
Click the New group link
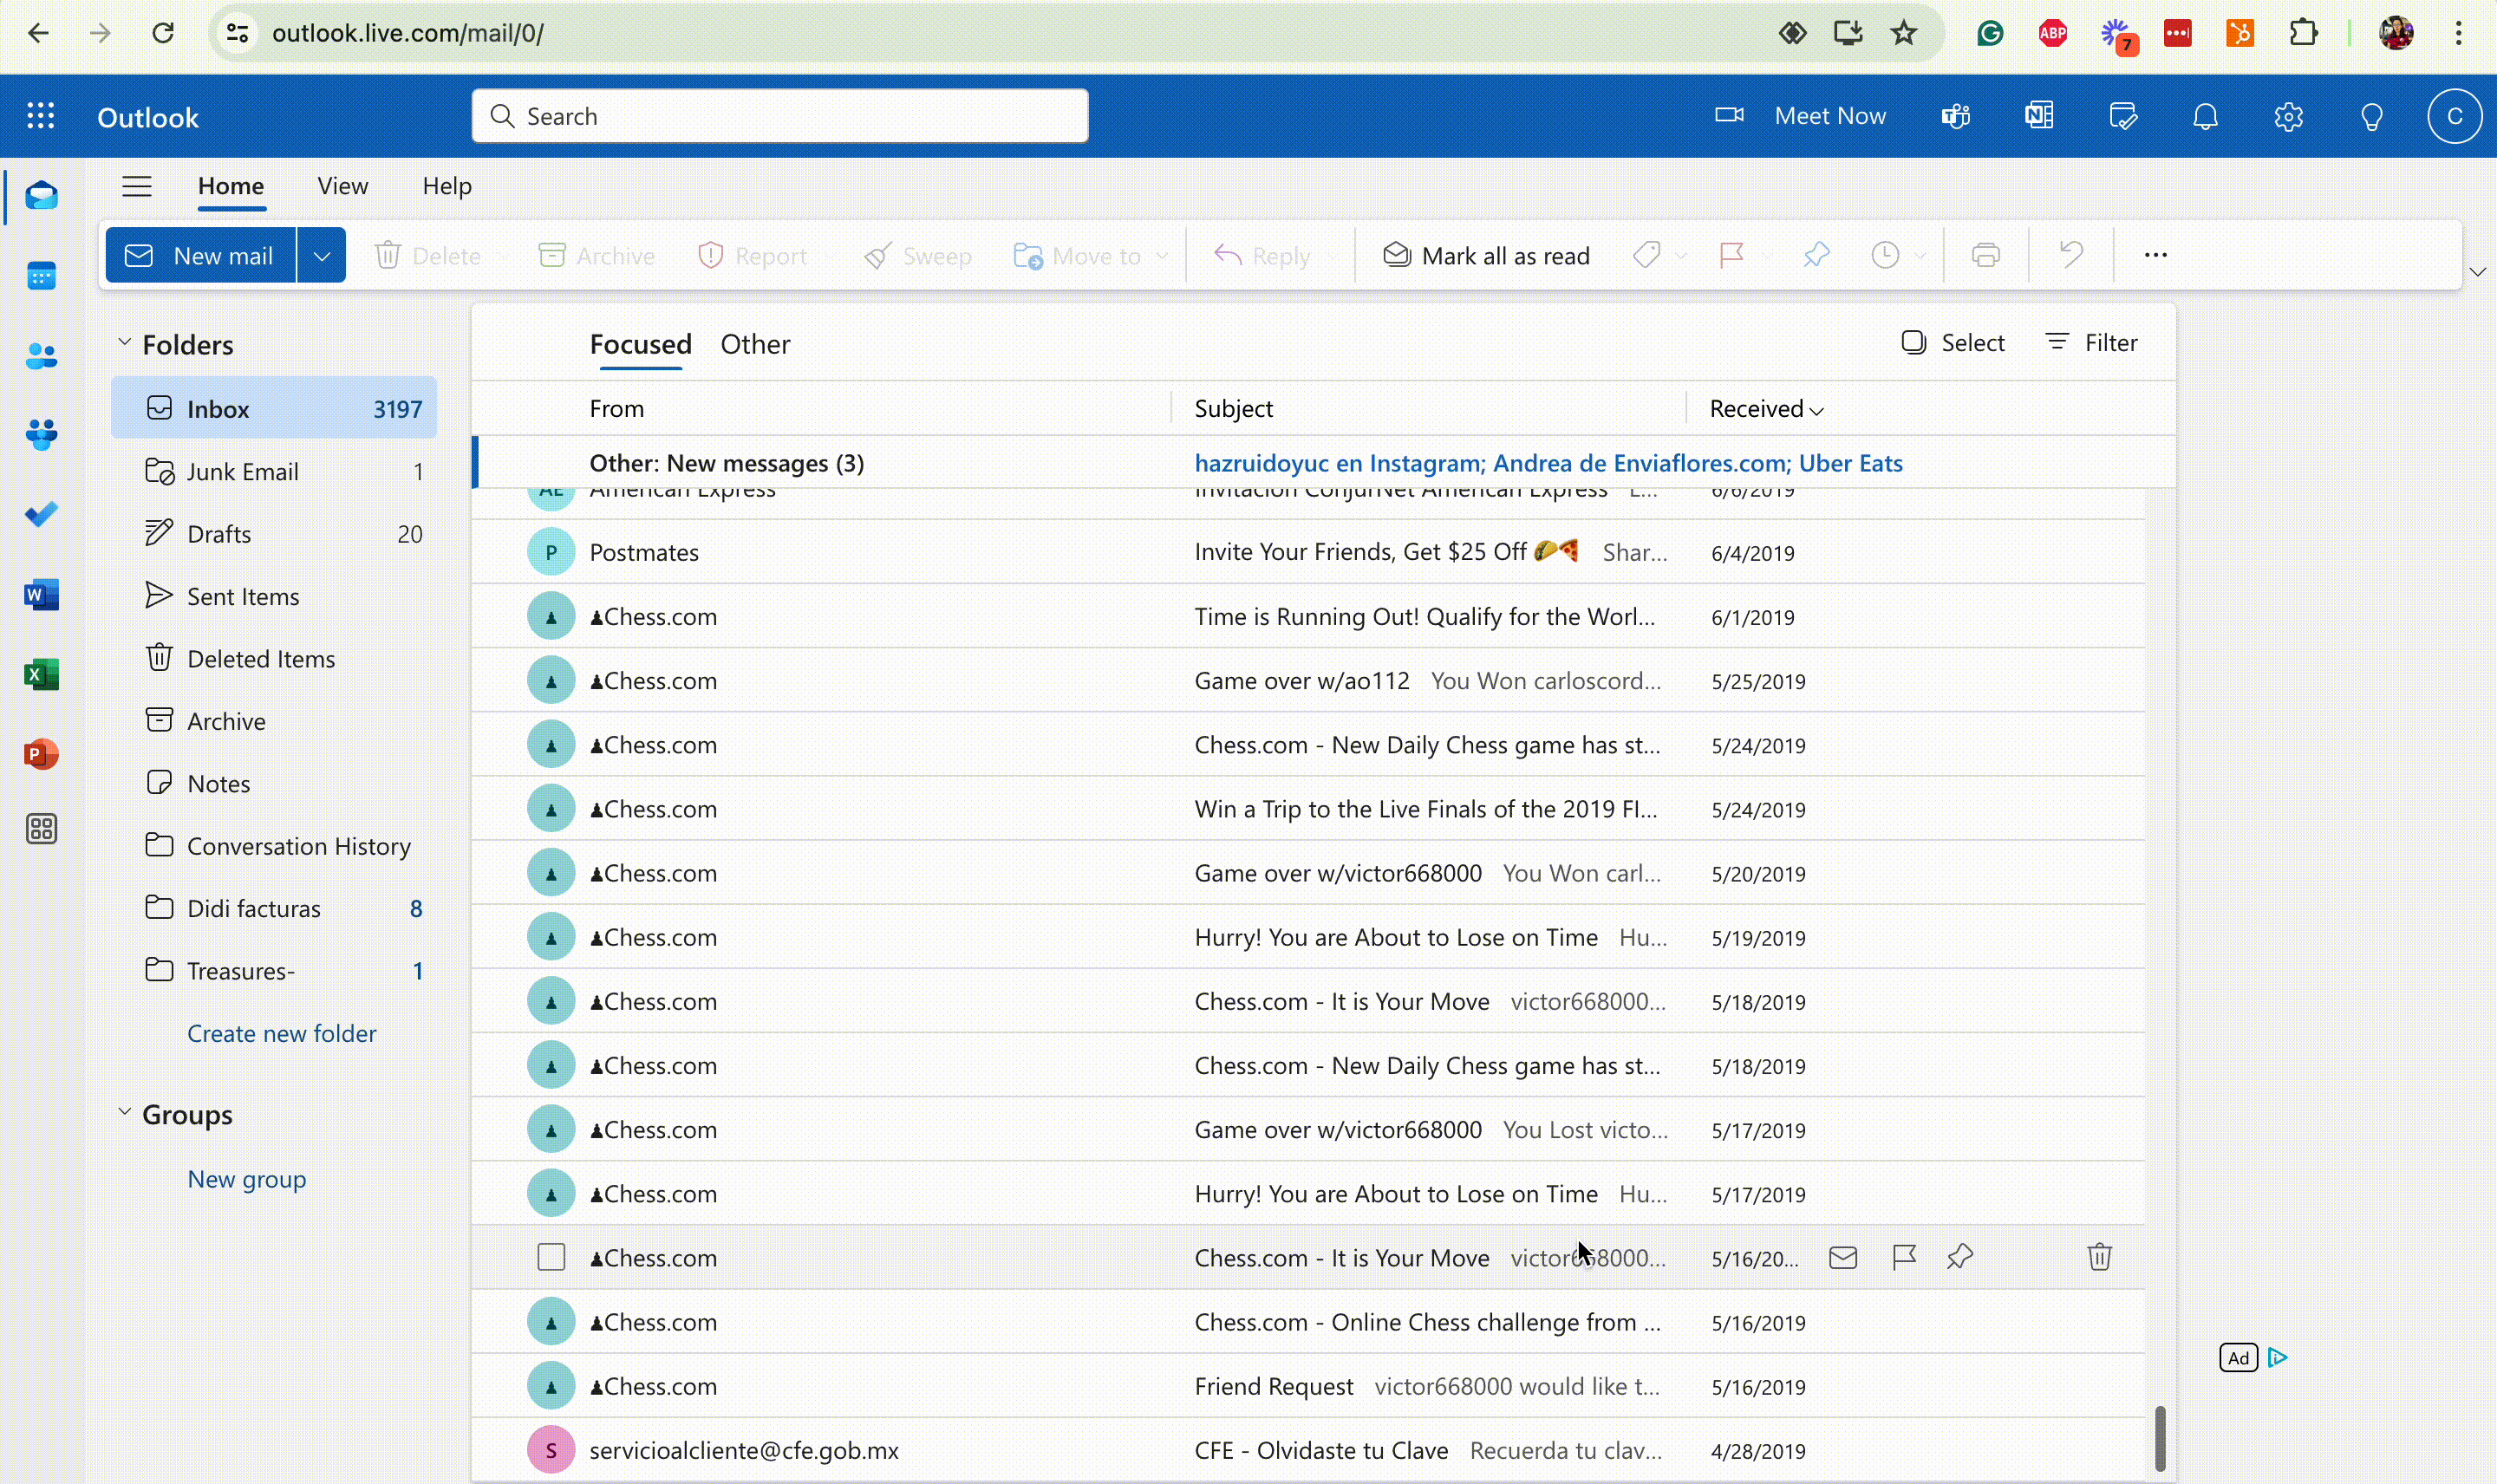[246, 1179]
